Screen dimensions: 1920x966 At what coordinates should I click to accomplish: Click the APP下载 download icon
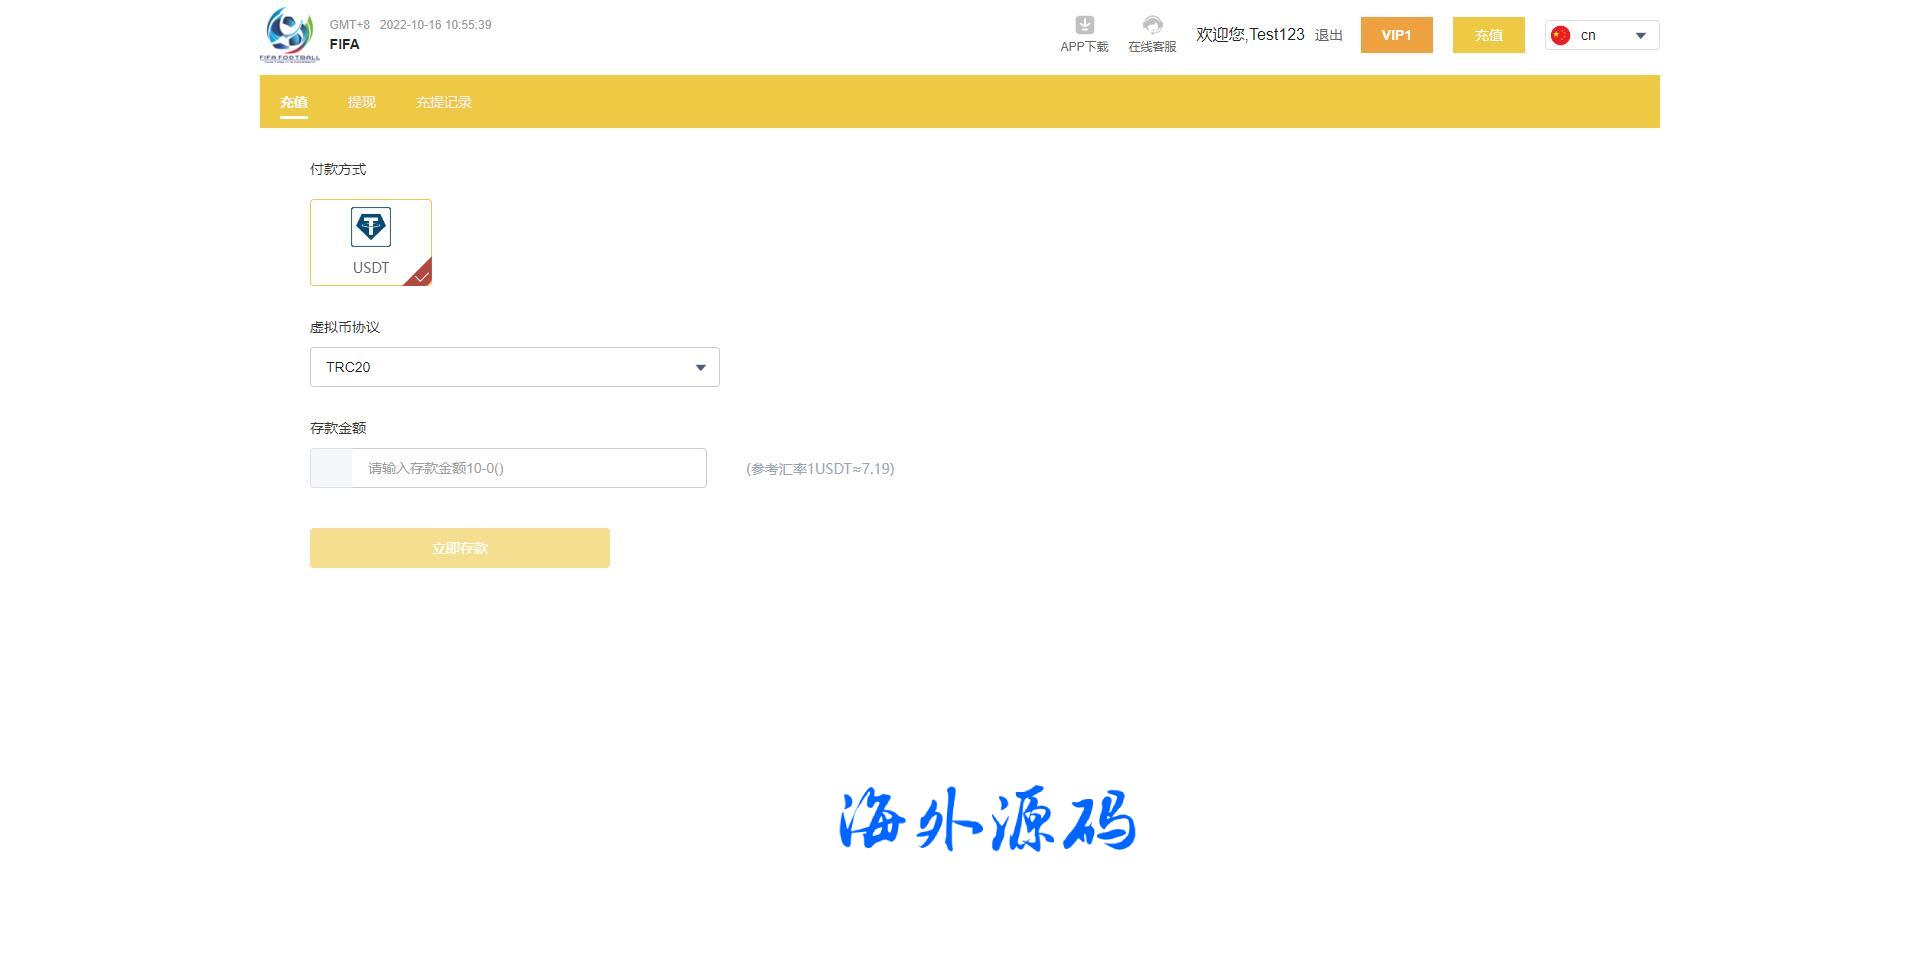click(1084, 26)
